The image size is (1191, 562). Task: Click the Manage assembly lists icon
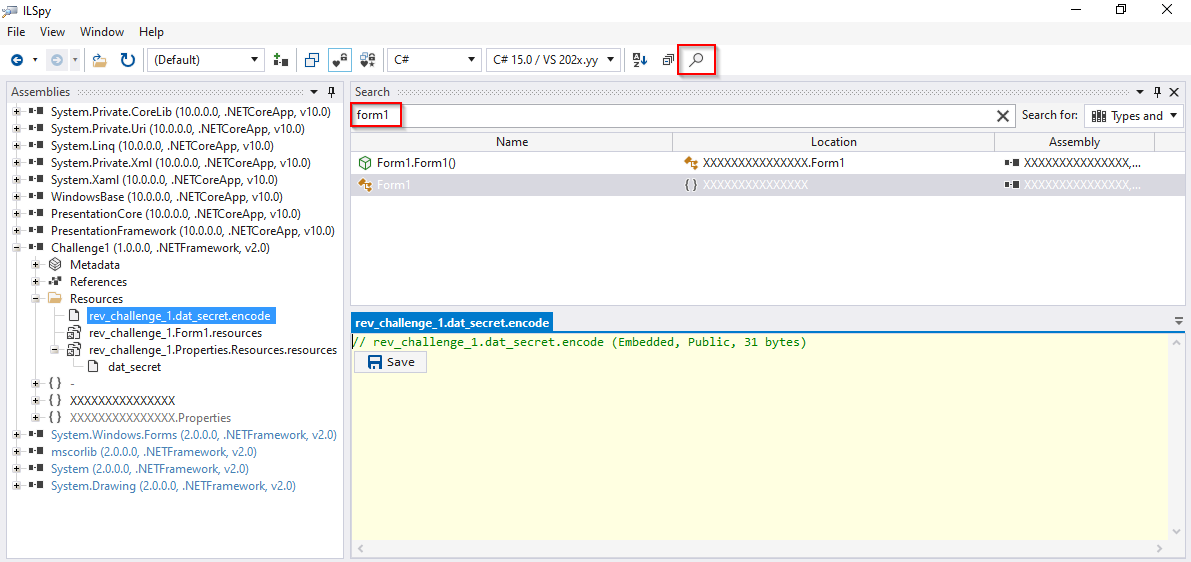[281, 60]
